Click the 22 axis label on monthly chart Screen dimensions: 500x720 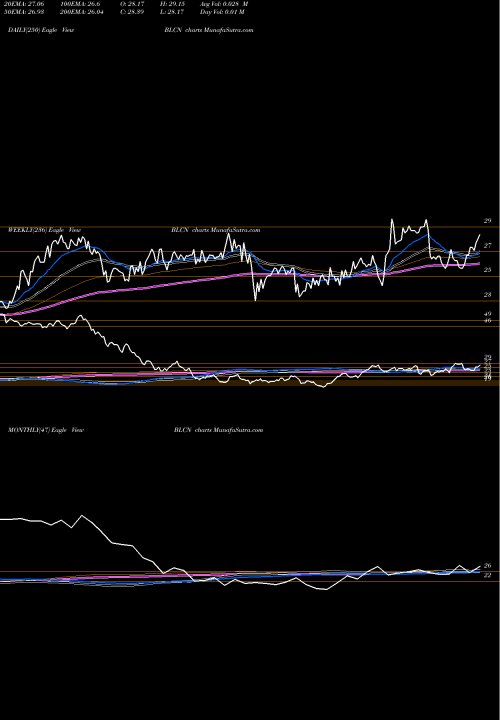[488, 575]
